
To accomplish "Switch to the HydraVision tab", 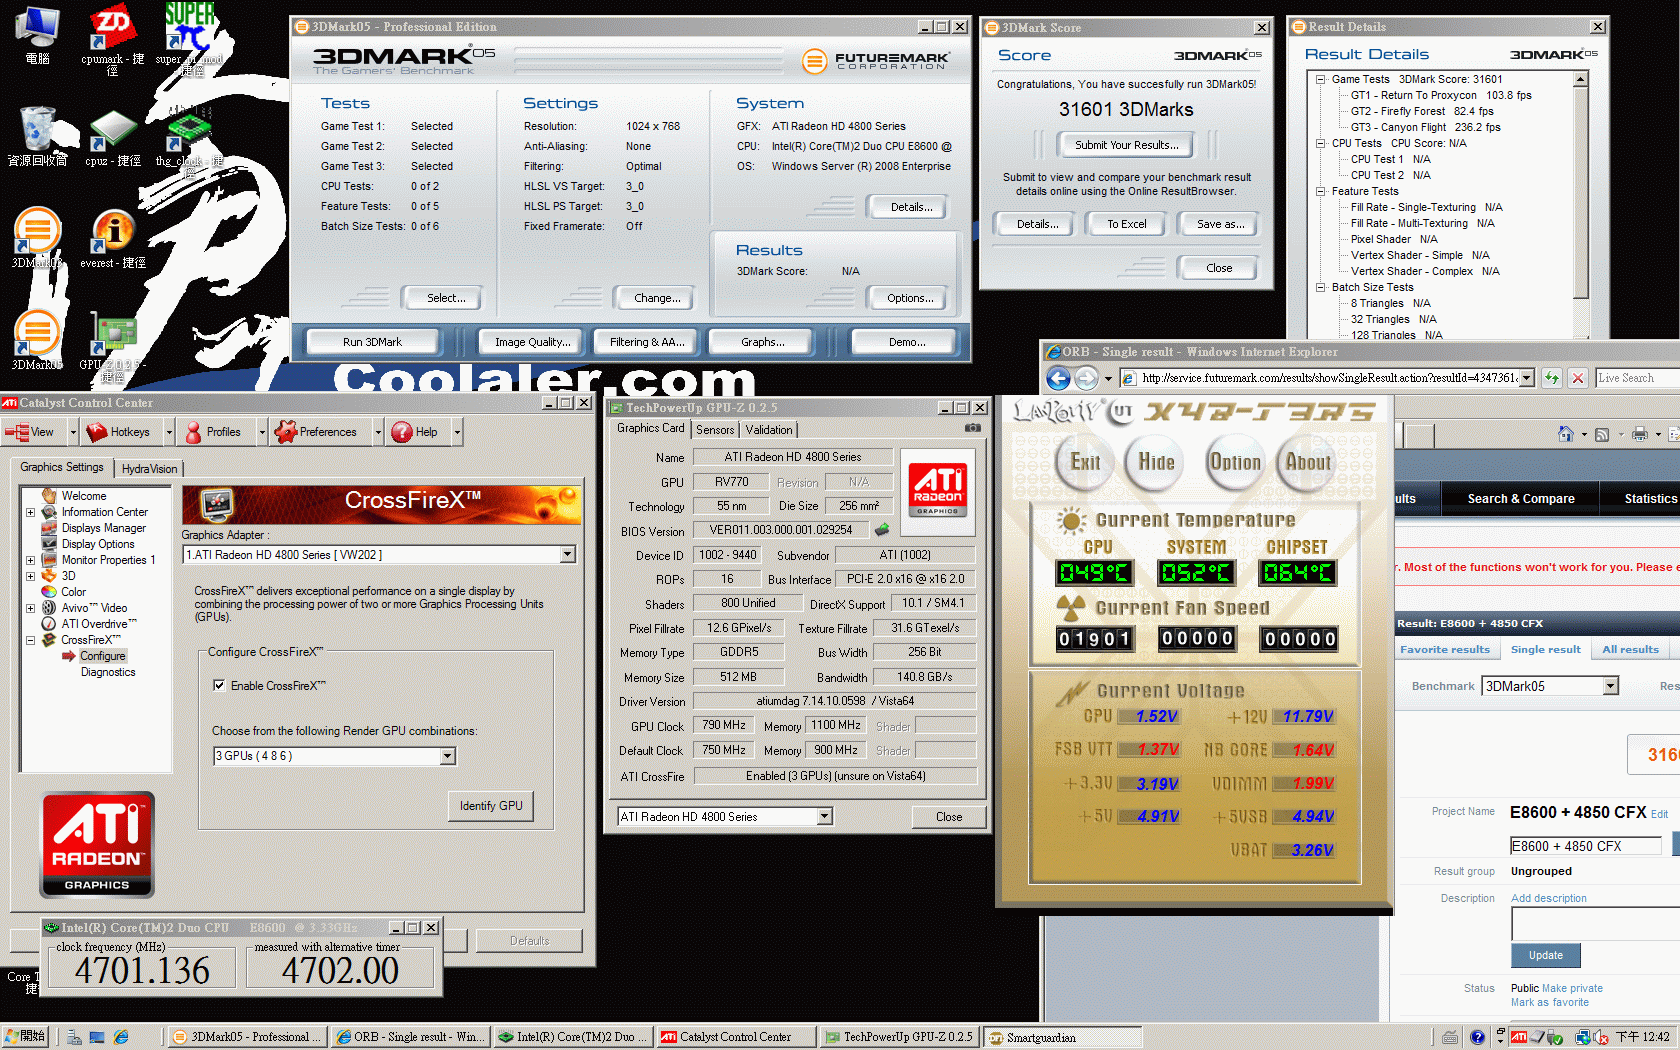I will pyautogui.click(x=149, y=469).
